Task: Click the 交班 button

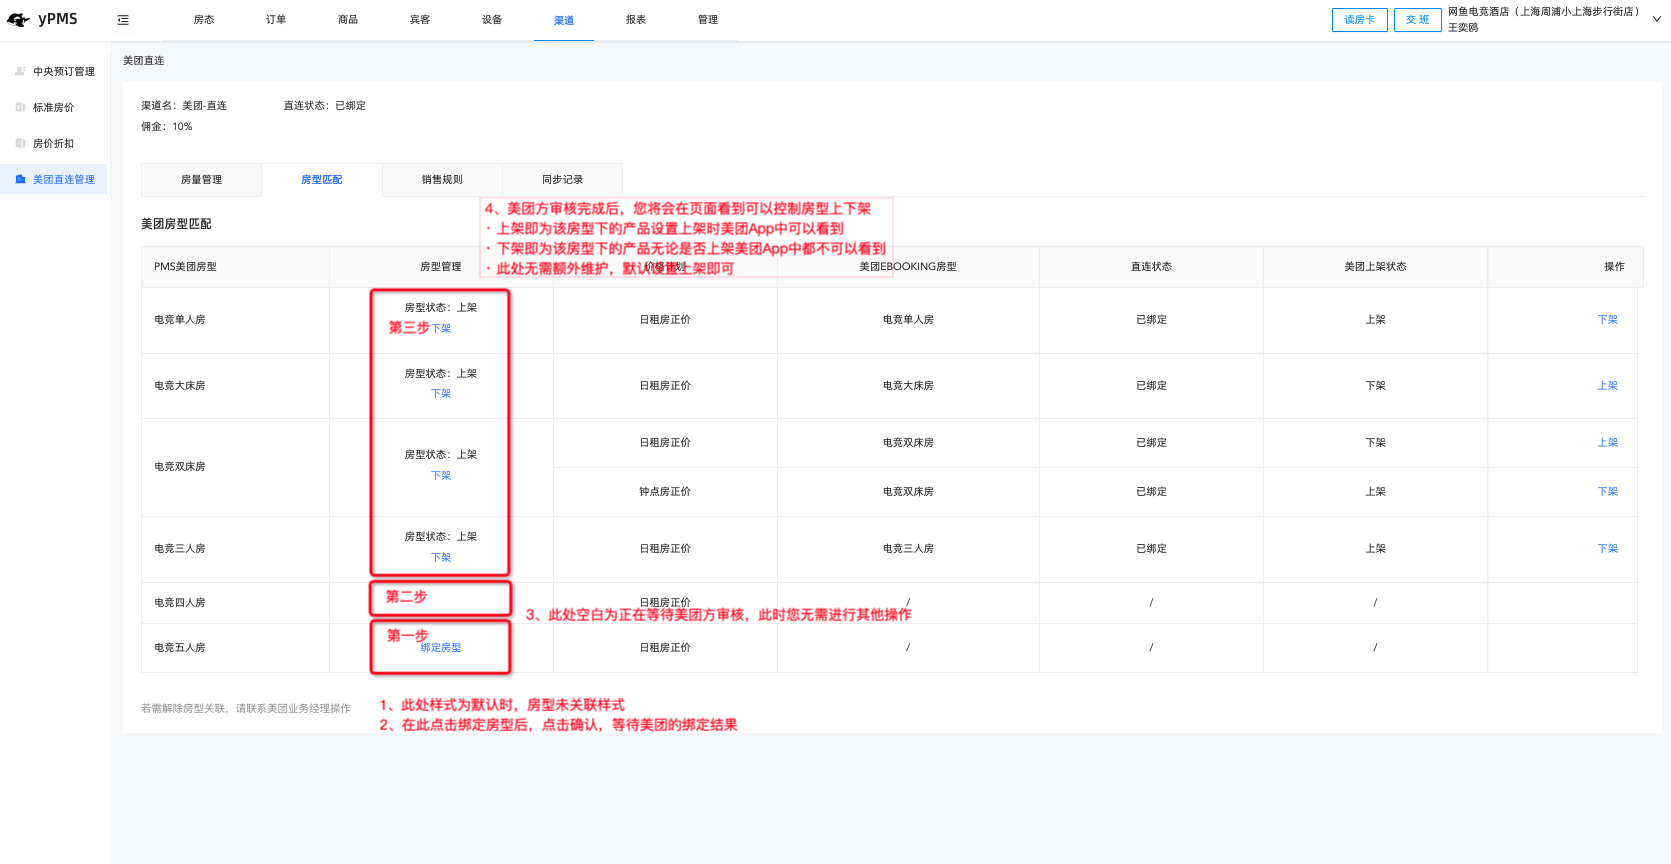Action: [1418, 20]
